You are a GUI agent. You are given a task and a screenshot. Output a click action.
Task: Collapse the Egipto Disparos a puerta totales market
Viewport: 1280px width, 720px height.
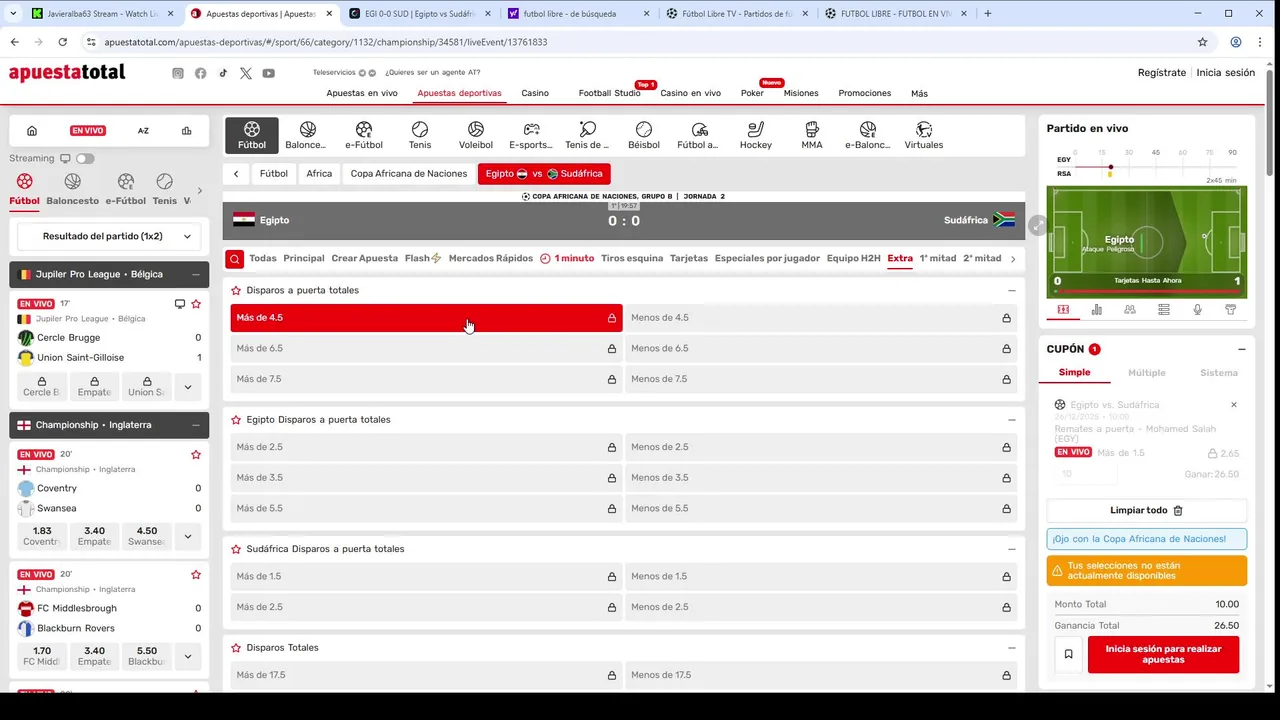coord(1011,420)
